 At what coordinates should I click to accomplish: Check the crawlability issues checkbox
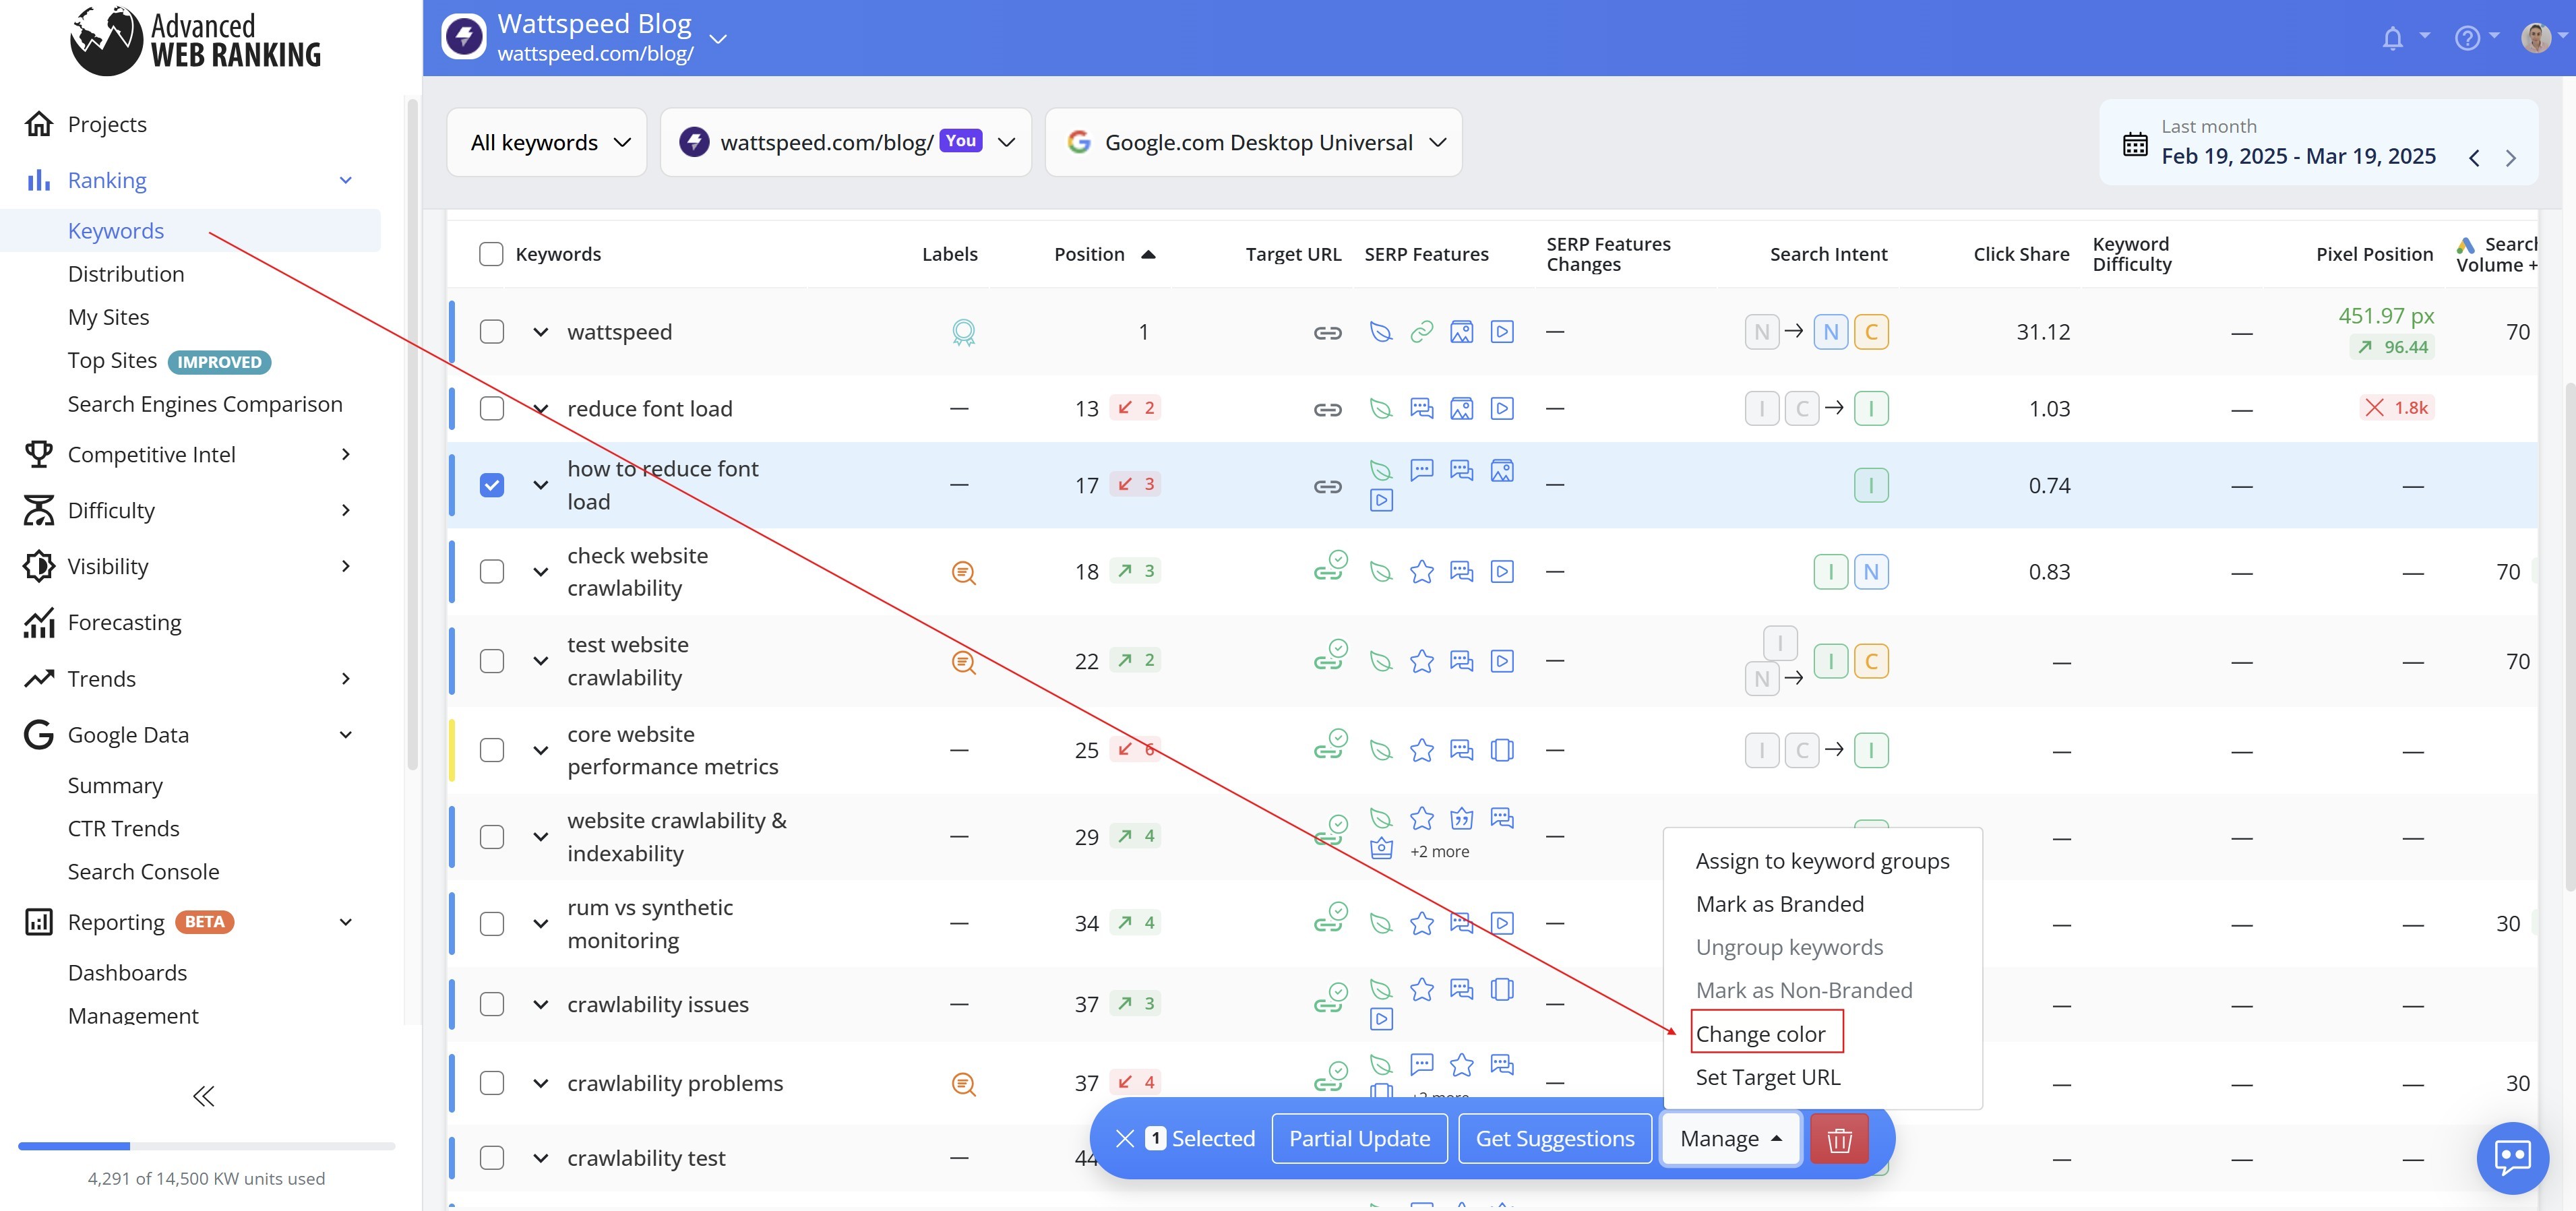tap(491, 1004)
